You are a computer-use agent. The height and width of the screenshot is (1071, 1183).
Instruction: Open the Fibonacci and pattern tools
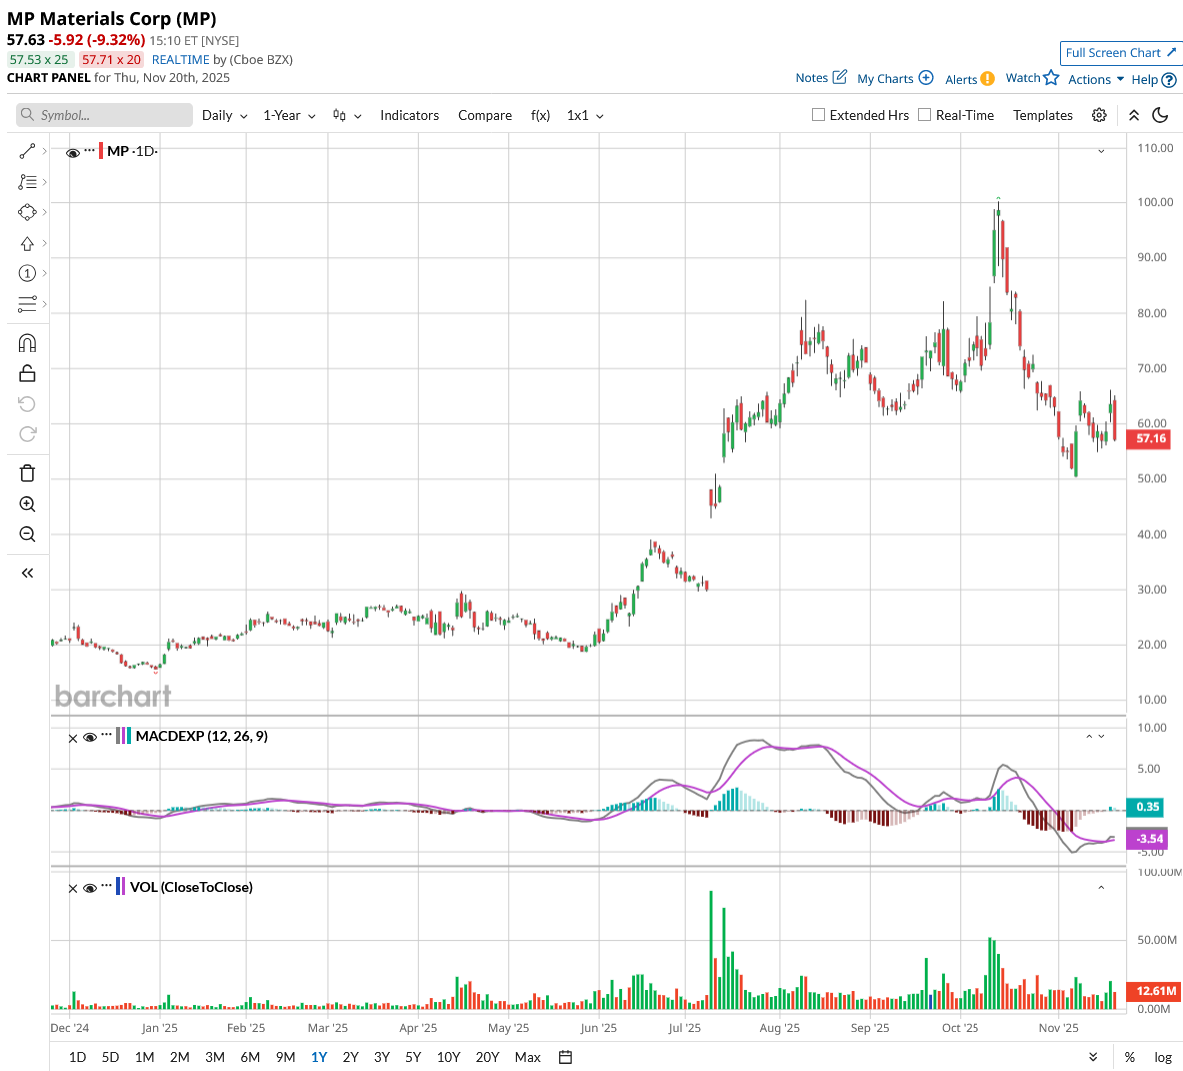click(x=27, y=182)
